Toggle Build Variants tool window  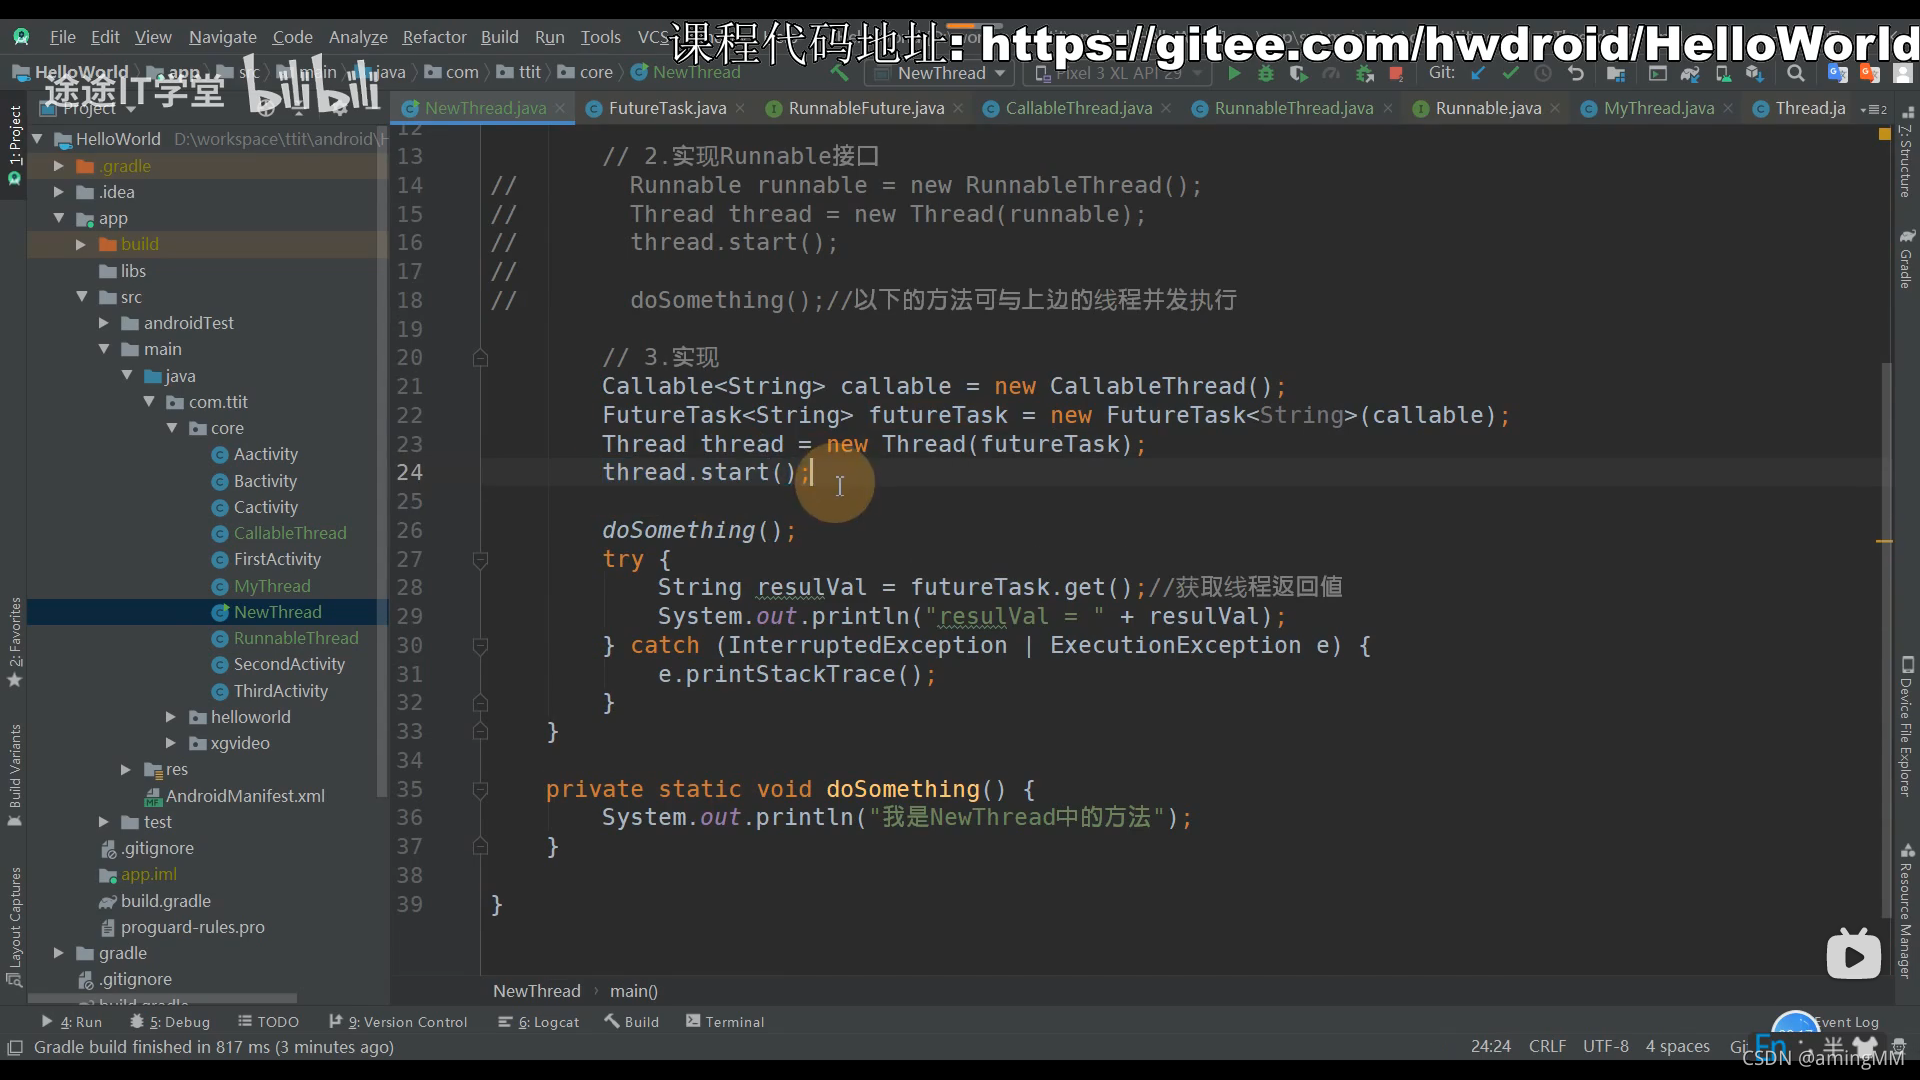click(14, 775)
